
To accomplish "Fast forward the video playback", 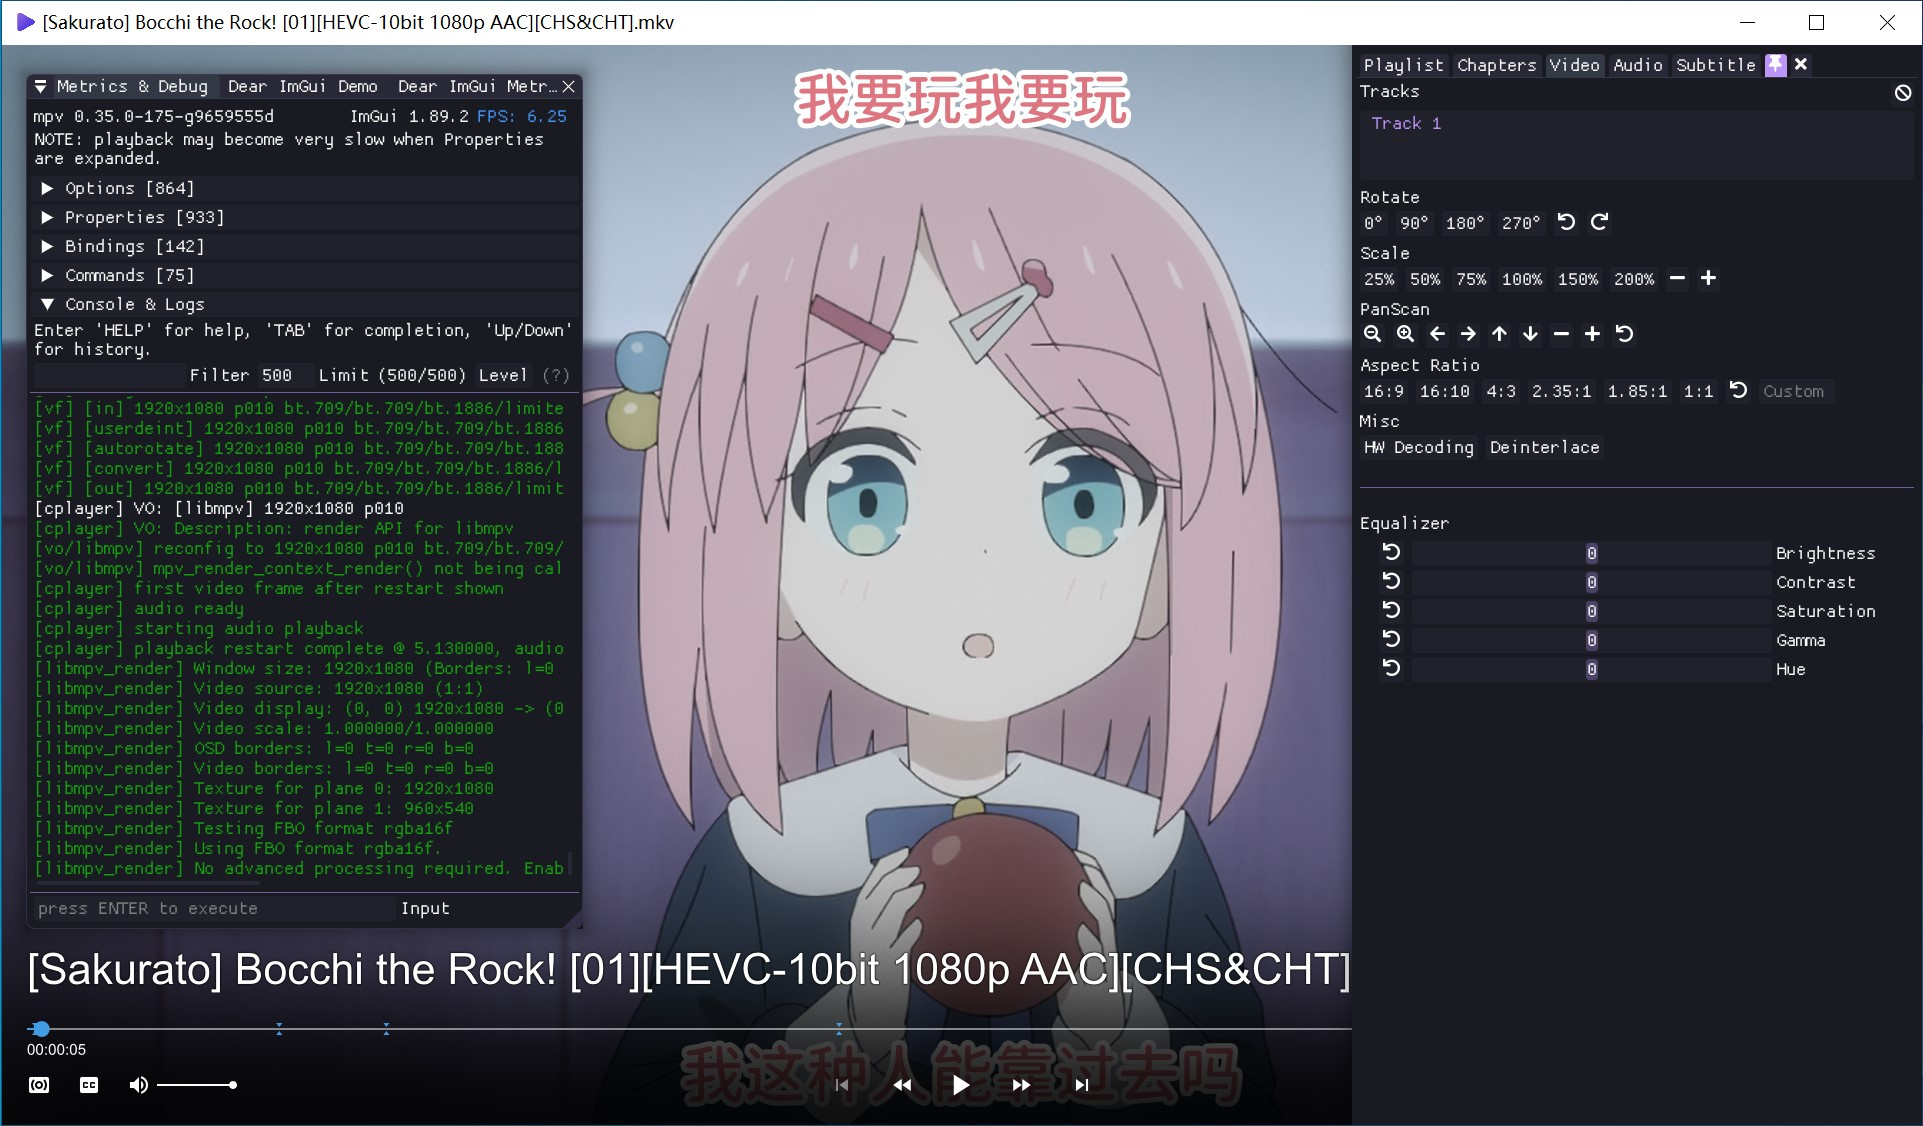I will point(1021,1085).
